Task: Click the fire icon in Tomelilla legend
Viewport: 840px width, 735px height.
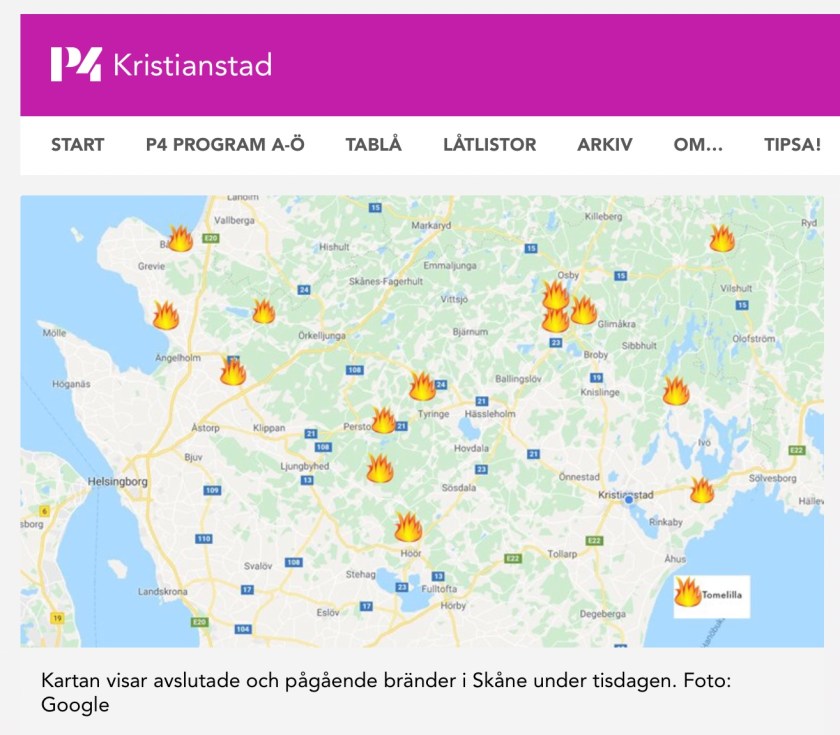Action: pos(688,592)
